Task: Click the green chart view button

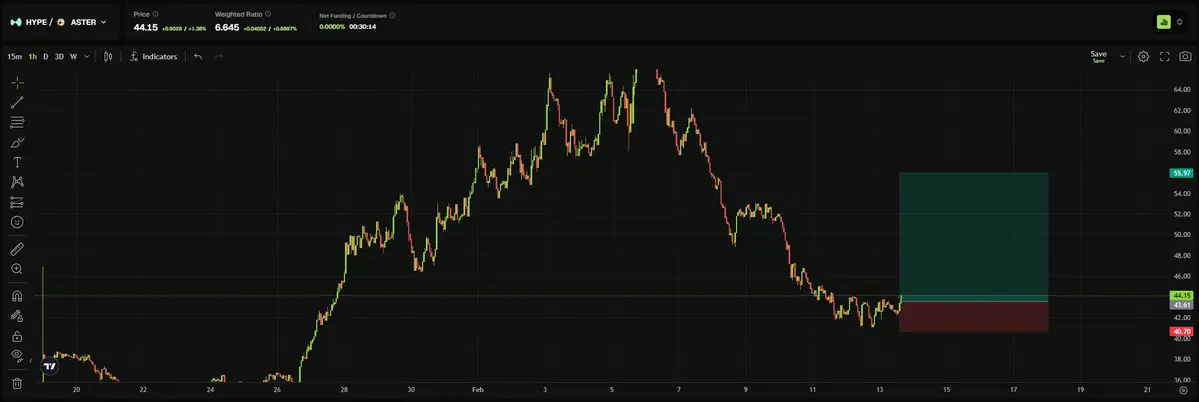Action: point(1163,22)
